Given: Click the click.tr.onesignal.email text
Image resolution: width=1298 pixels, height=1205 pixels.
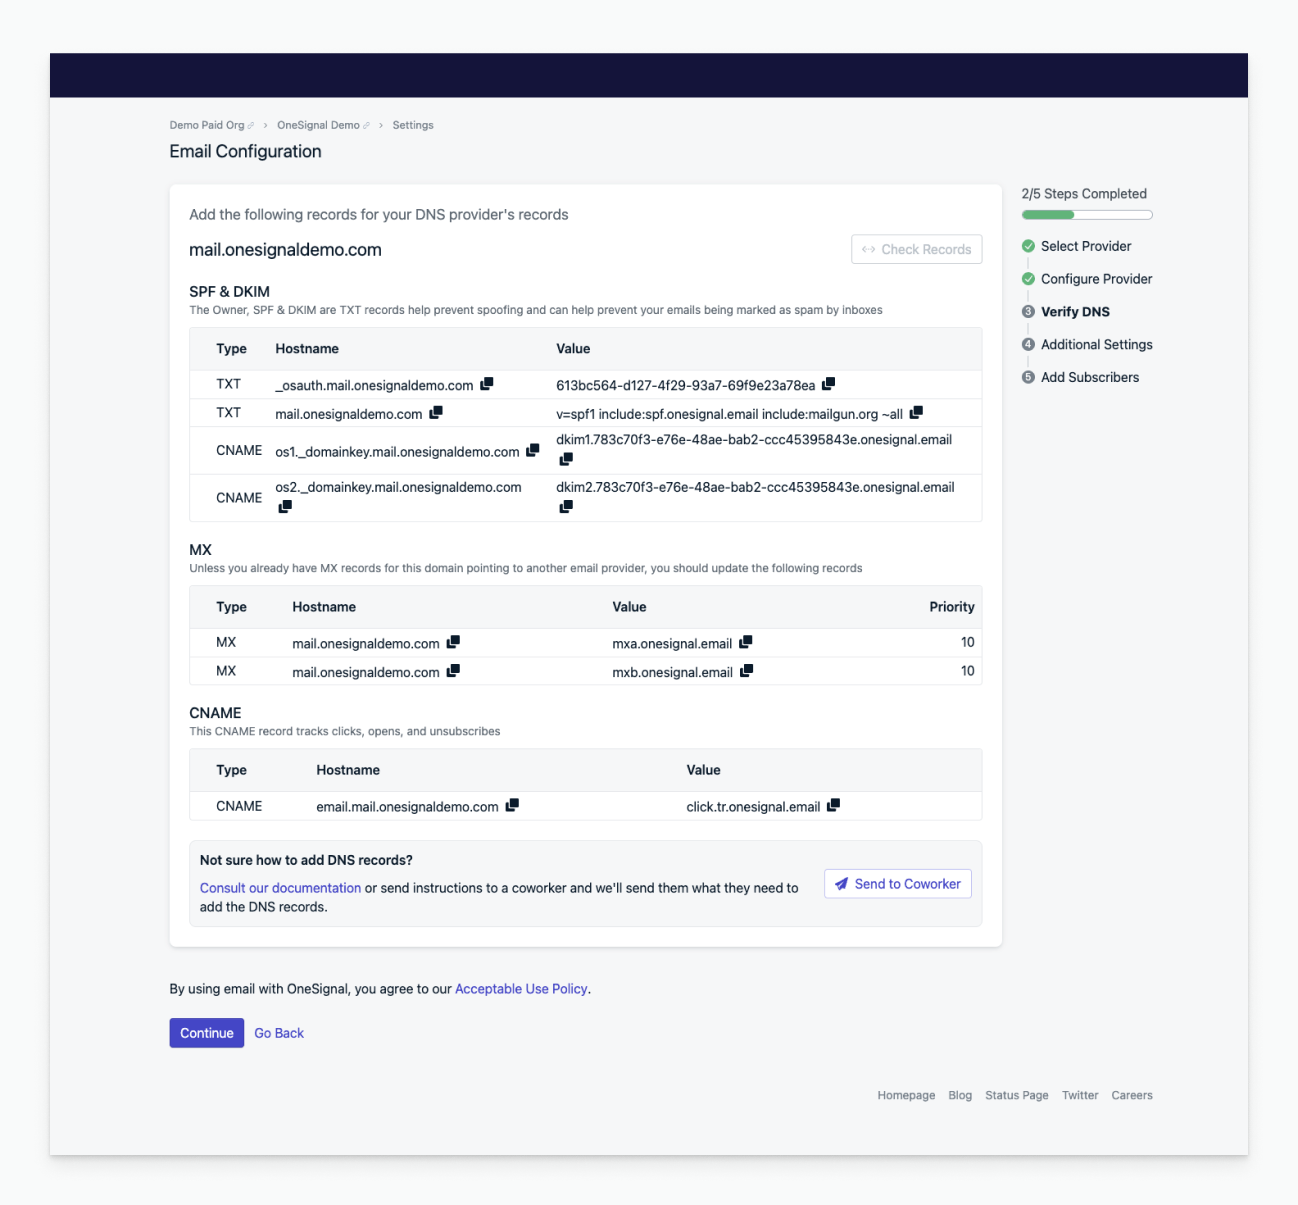Looking at the screenshot, I should click(753, 807).
